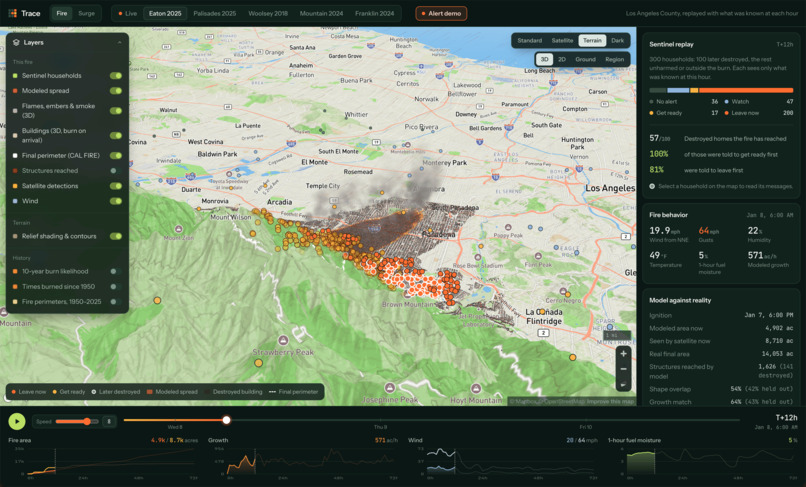Toggle Modeled spread layer switch
Viewport: 806px width, 487px height.
[116, 91]
